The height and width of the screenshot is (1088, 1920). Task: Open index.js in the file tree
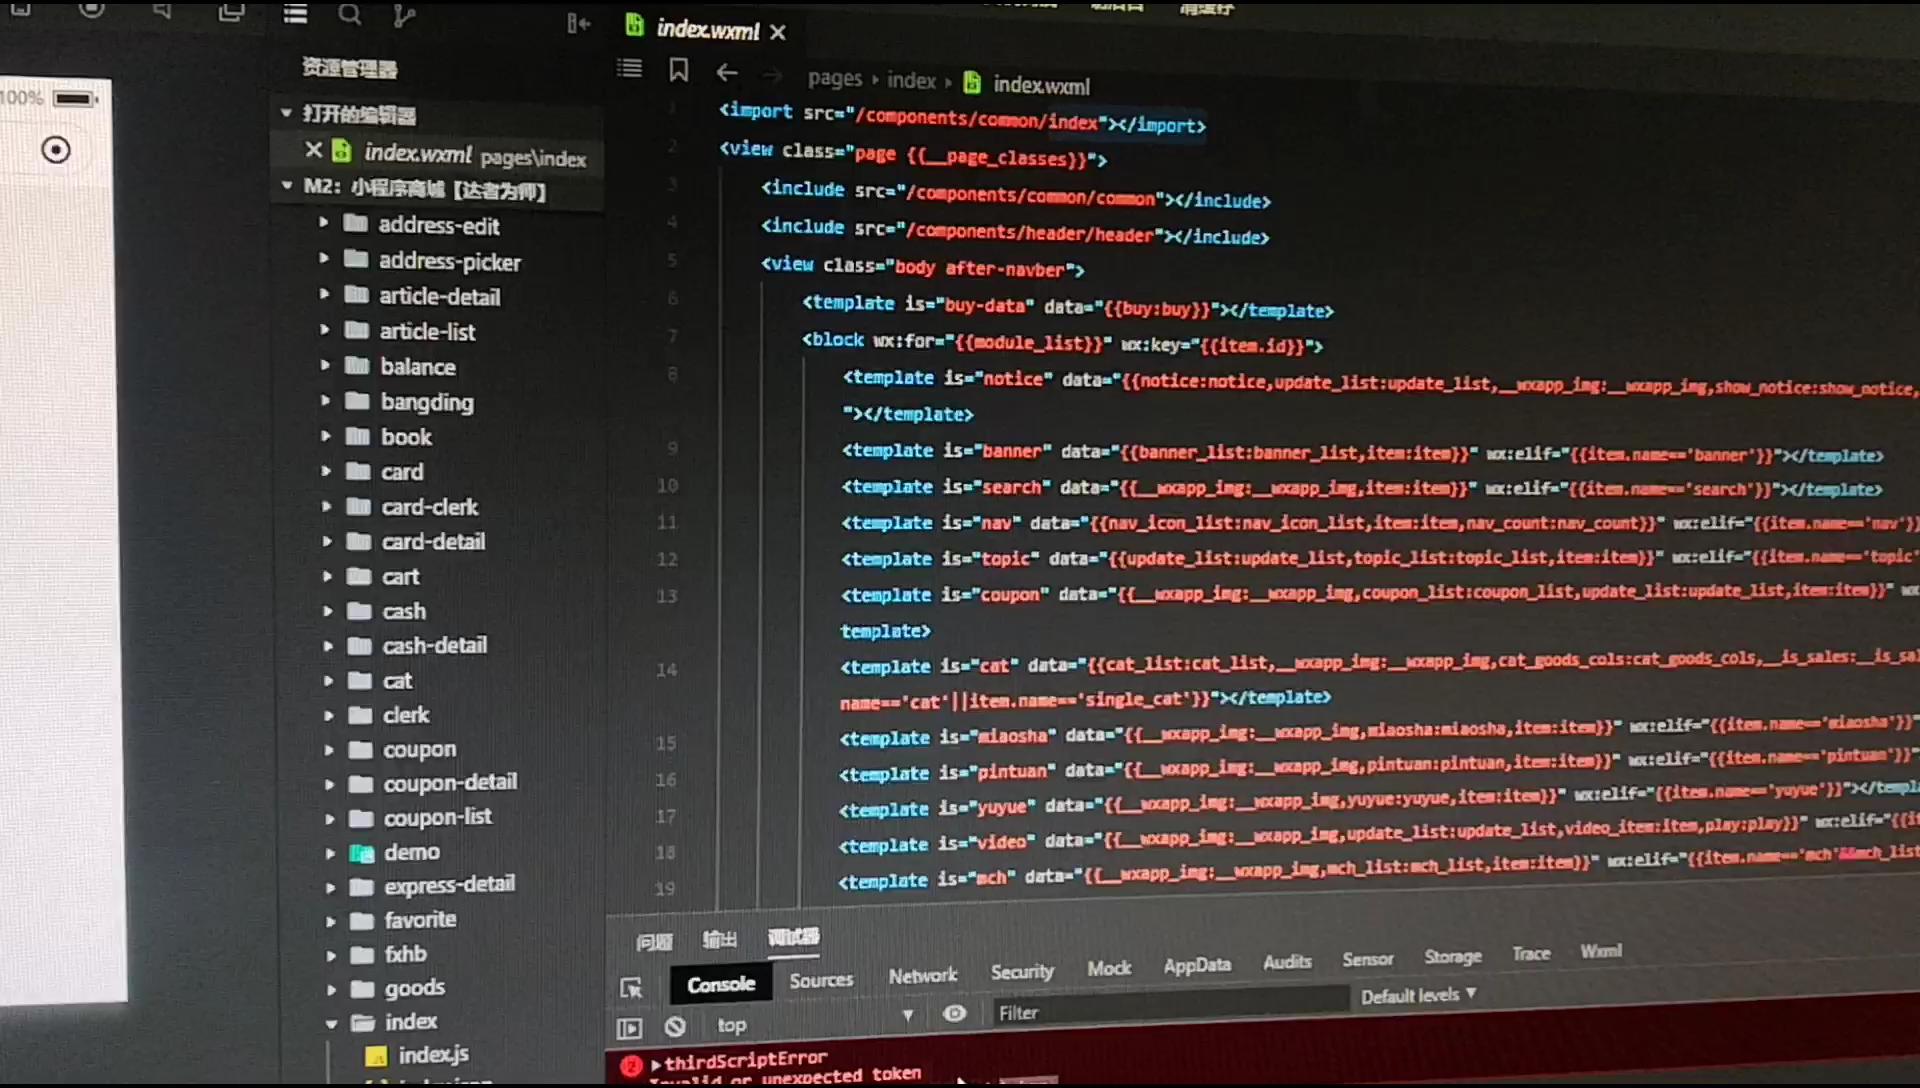point(433,1054)
